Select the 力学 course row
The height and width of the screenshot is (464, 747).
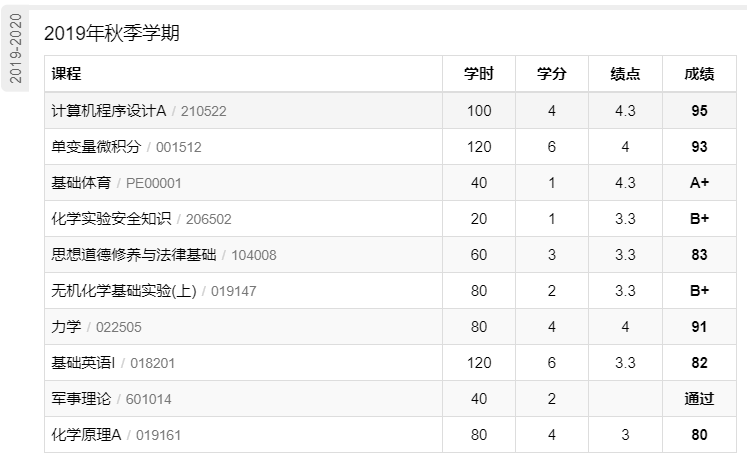(x=390, y=327)
